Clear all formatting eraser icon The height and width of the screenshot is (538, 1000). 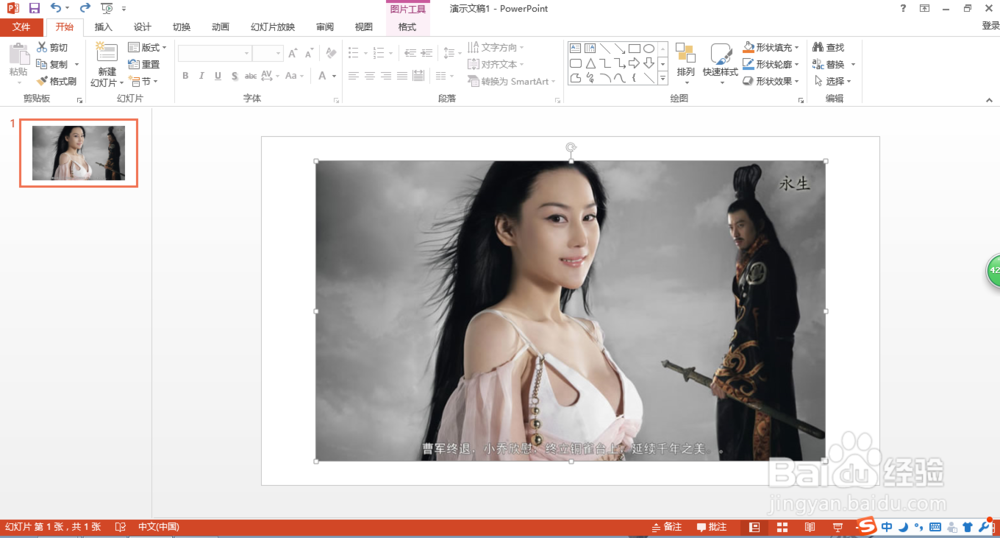331,54
